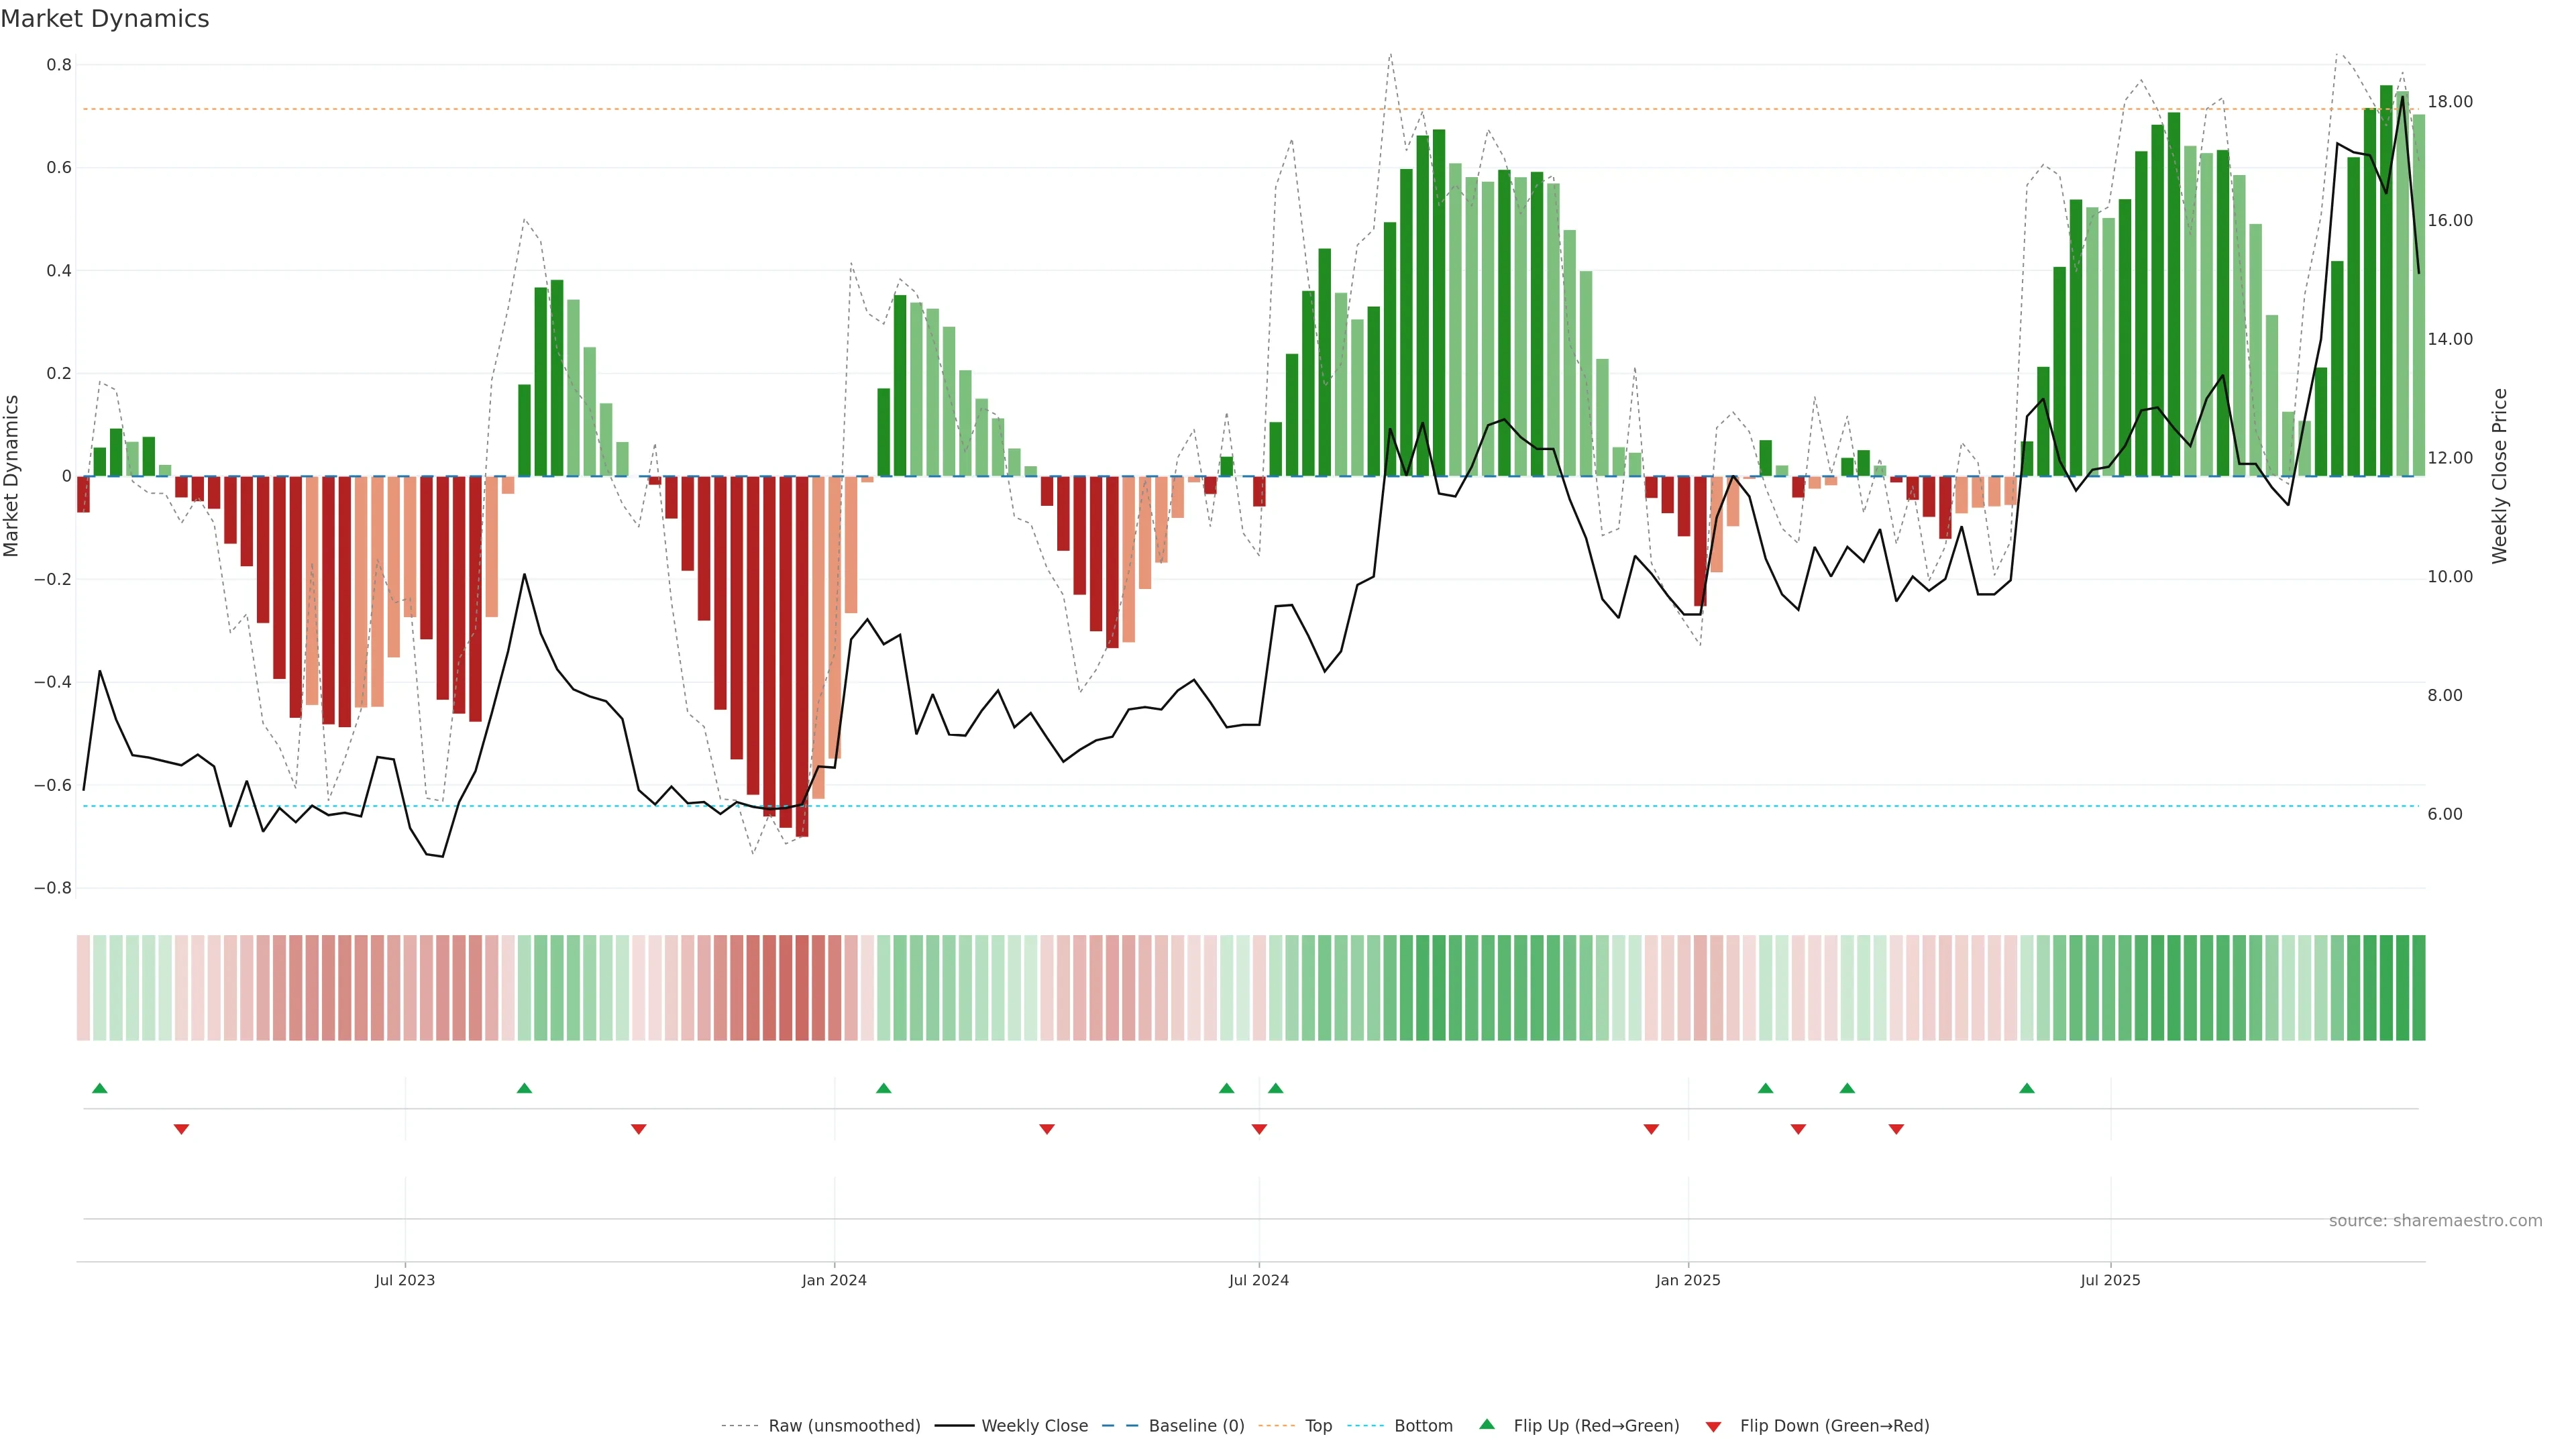The image size is (2576, 1449).
Task: Click the Top legend line swatch
Action: click(x=1276, y=1426)
